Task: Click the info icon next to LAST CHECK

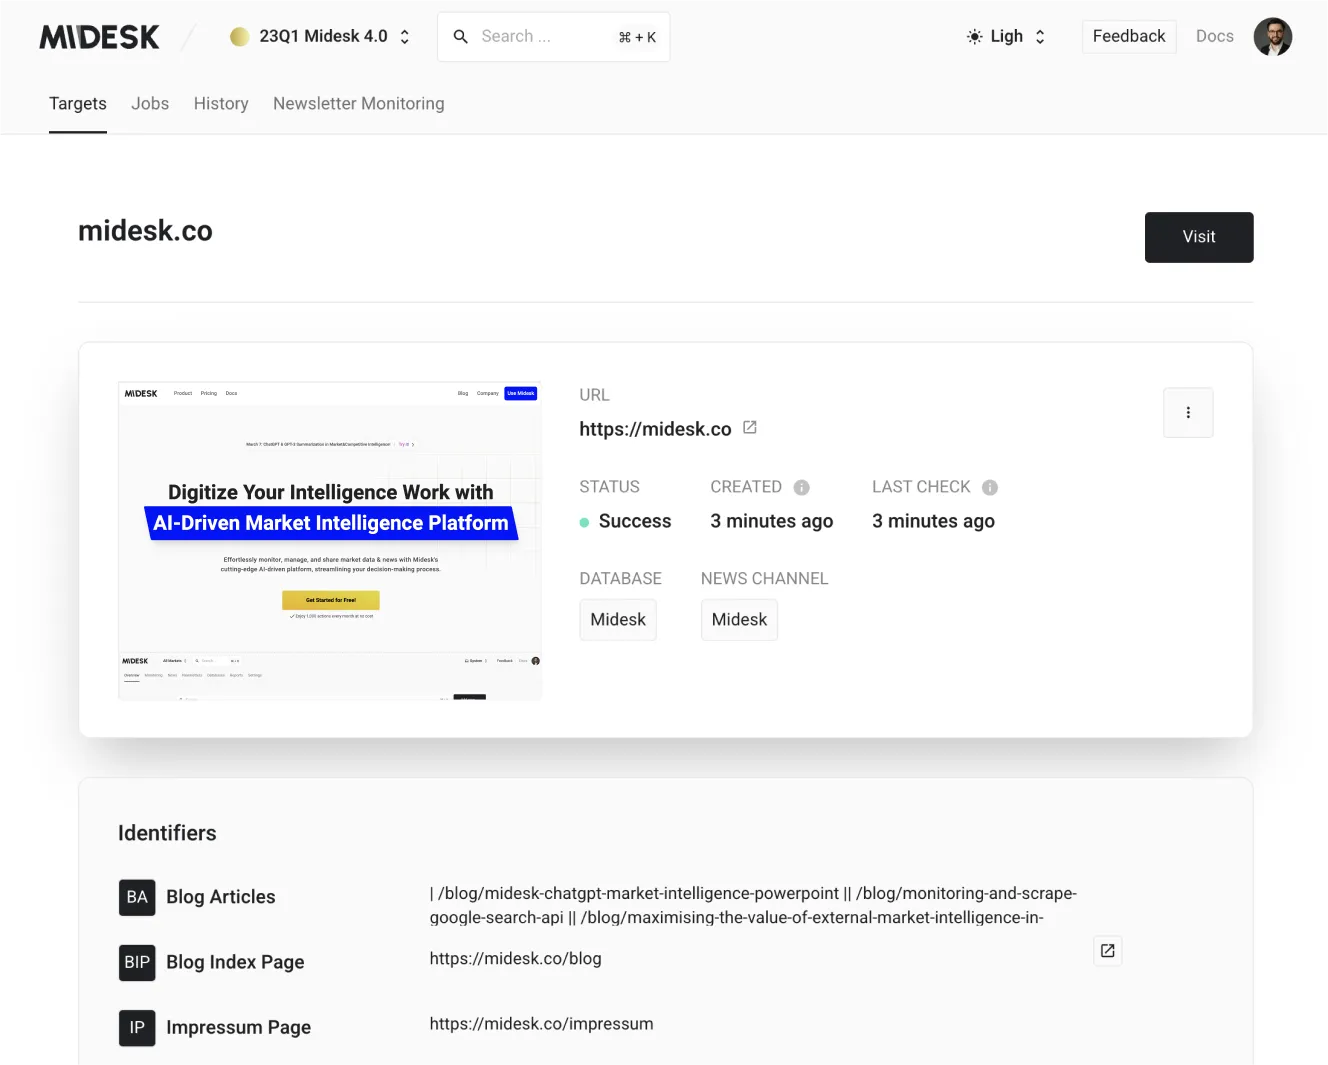Action: [990, 487]
